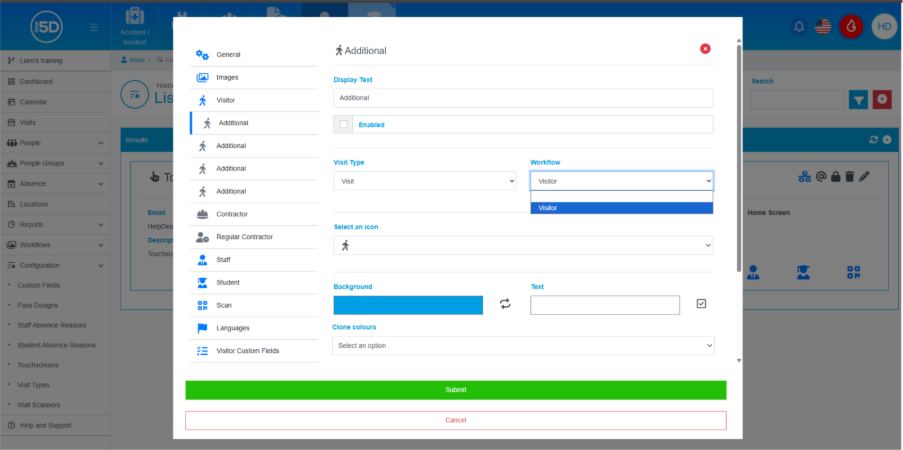Click the blue filter funnel button
Viewport: 903px width, 450px height.
[x=858, y=100]
